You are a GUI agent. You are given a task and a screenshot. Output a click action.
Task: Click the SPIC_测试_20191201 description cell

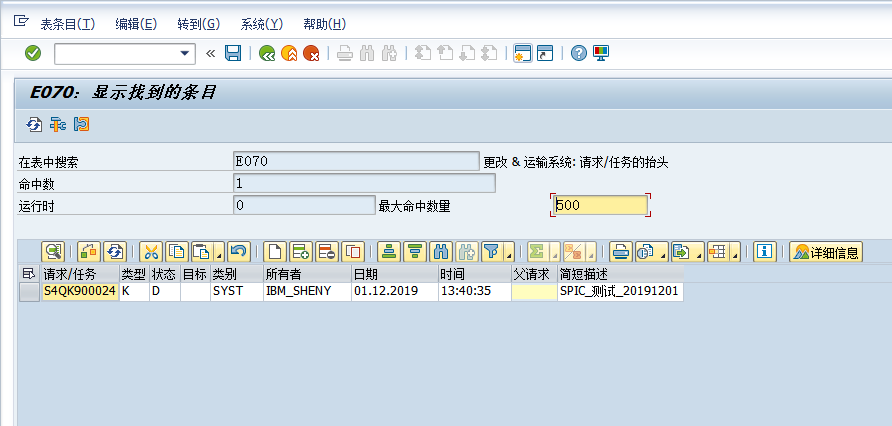click(x=621, y=292)
